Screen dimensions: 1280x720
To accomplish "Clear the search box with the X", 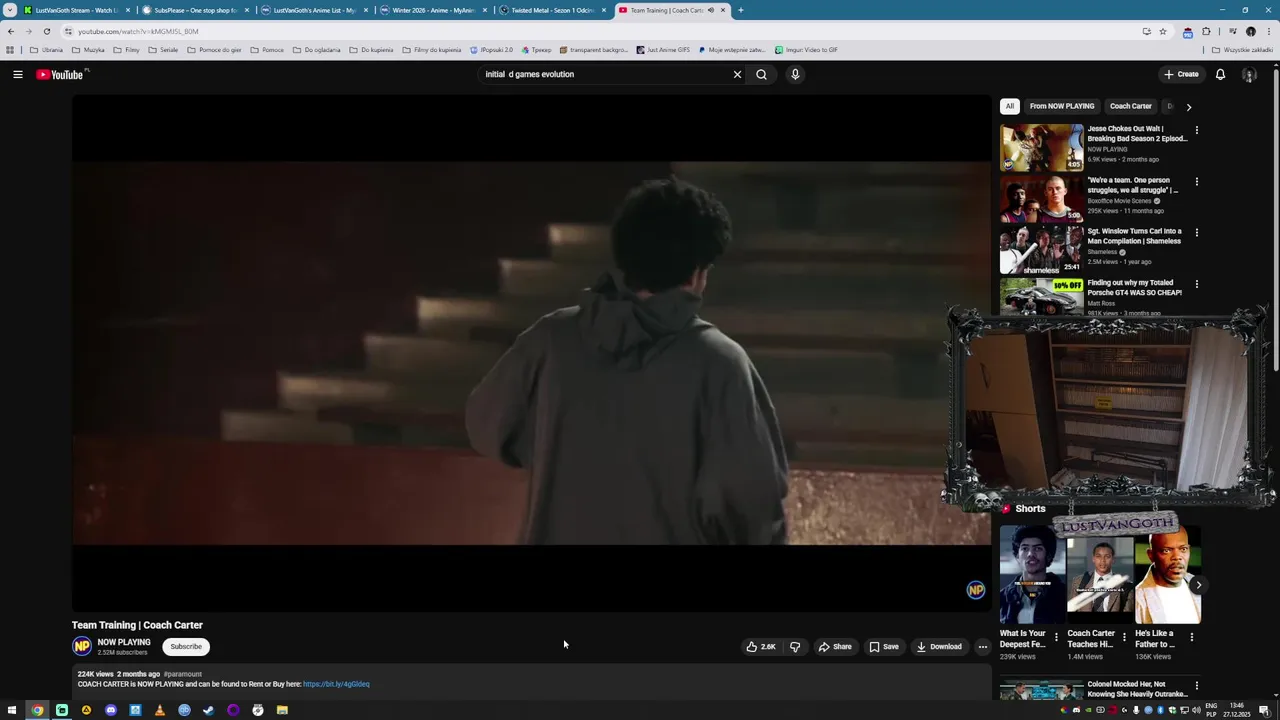I will 737,74.
